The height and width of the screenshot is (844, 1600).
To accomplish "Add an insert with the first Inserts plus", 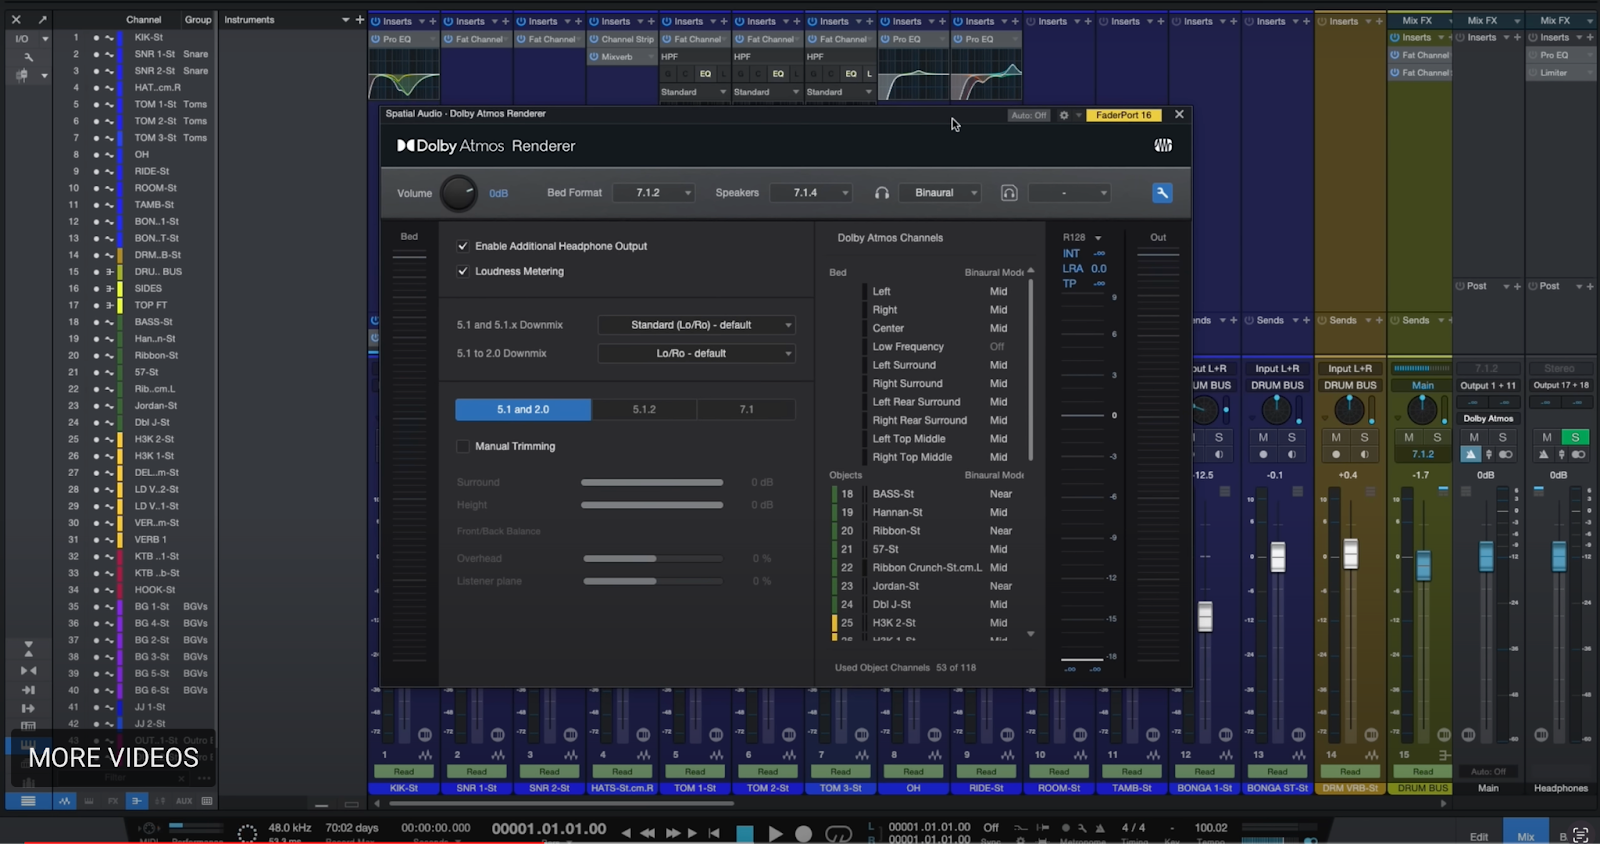I will coord(432,21).
